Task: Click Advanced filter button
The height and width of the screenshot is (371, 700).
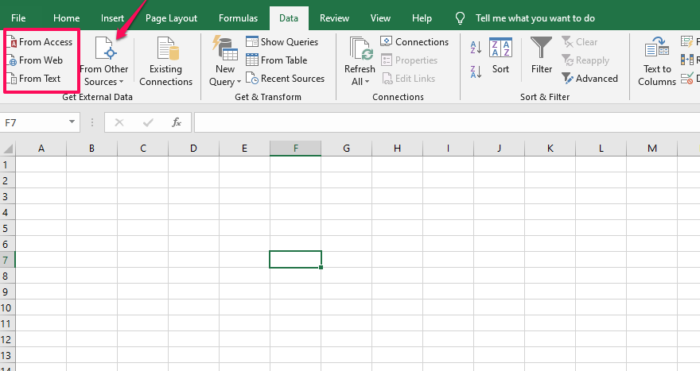Action: (590, 79)
